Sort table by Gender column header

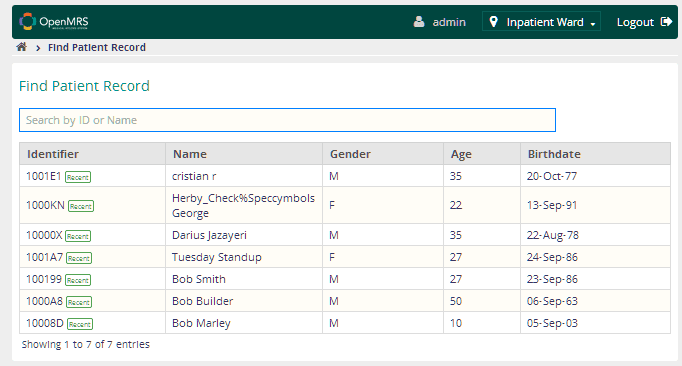click(383, 154)
